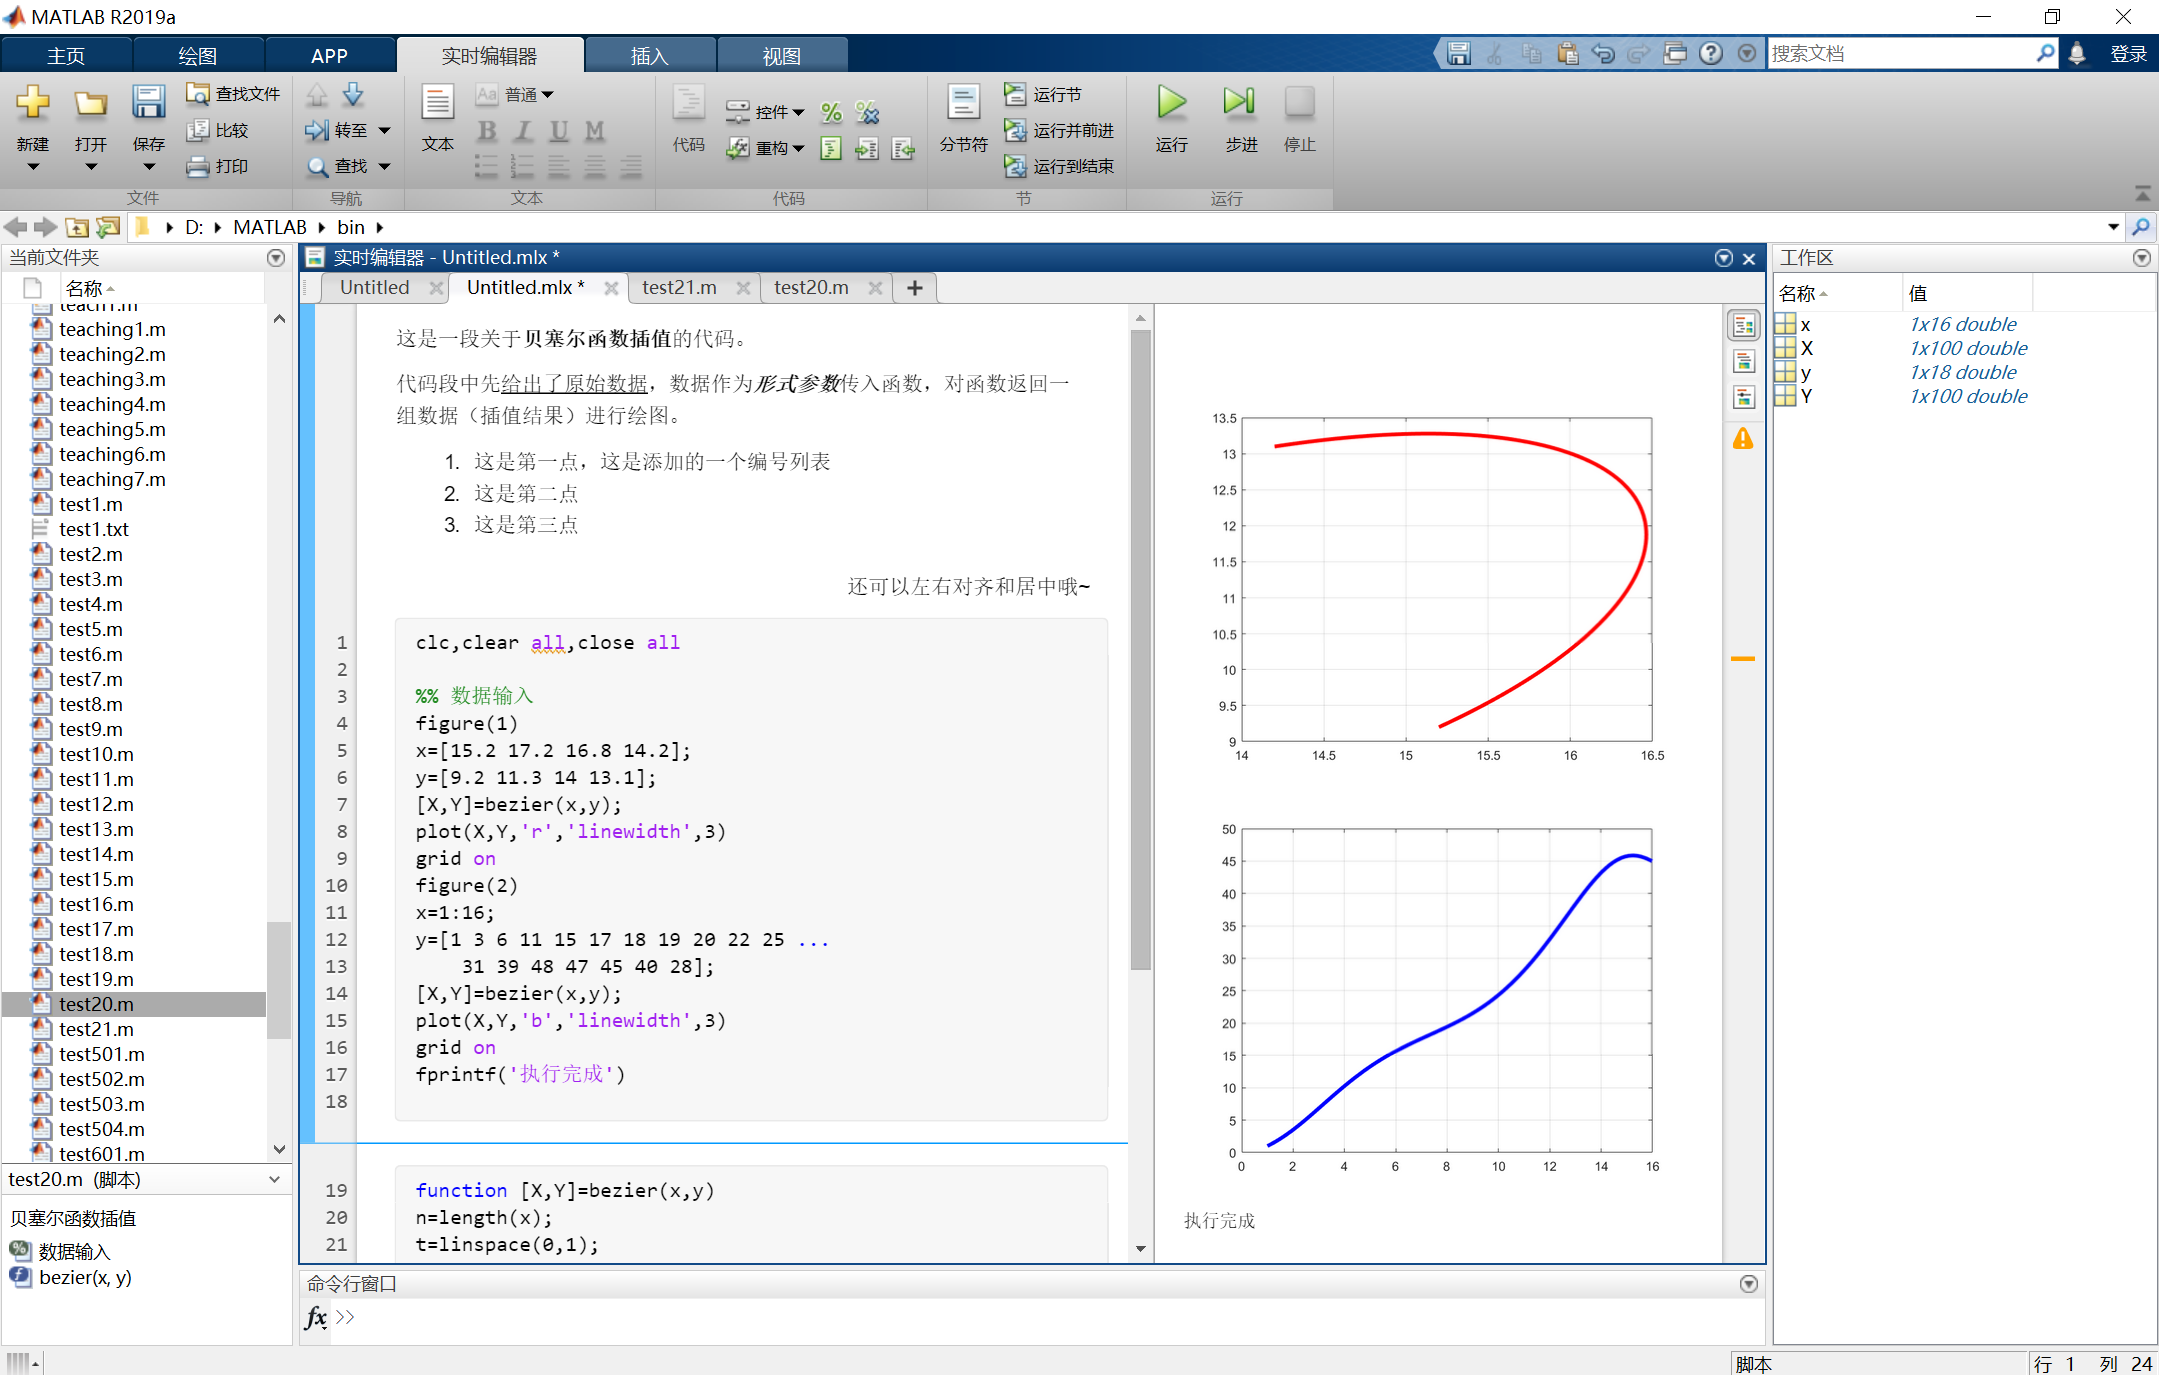
Task: Open the test21.m editor tab
Action: [679, 288]
